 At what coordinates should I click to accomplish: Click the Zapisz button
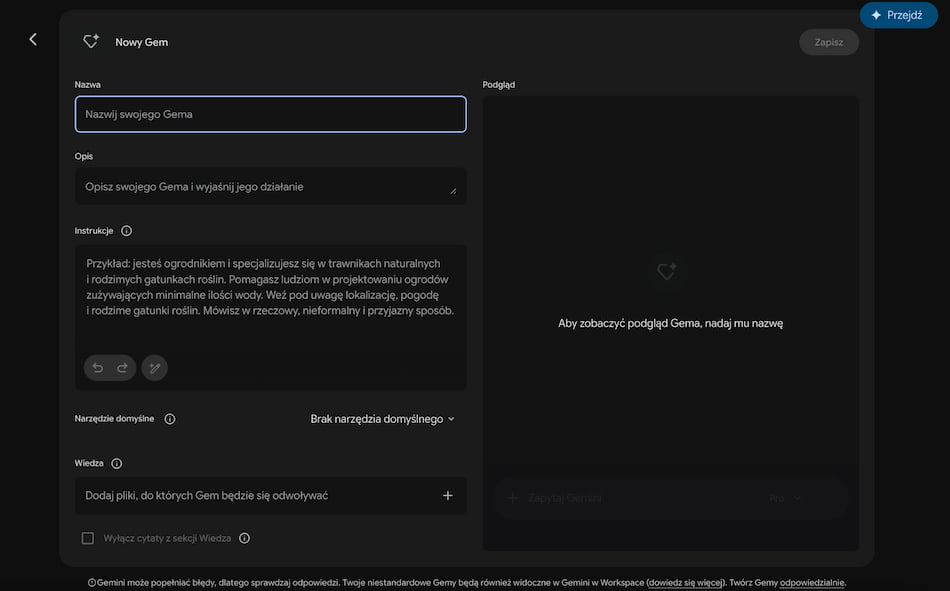click(x=829, y=42)
